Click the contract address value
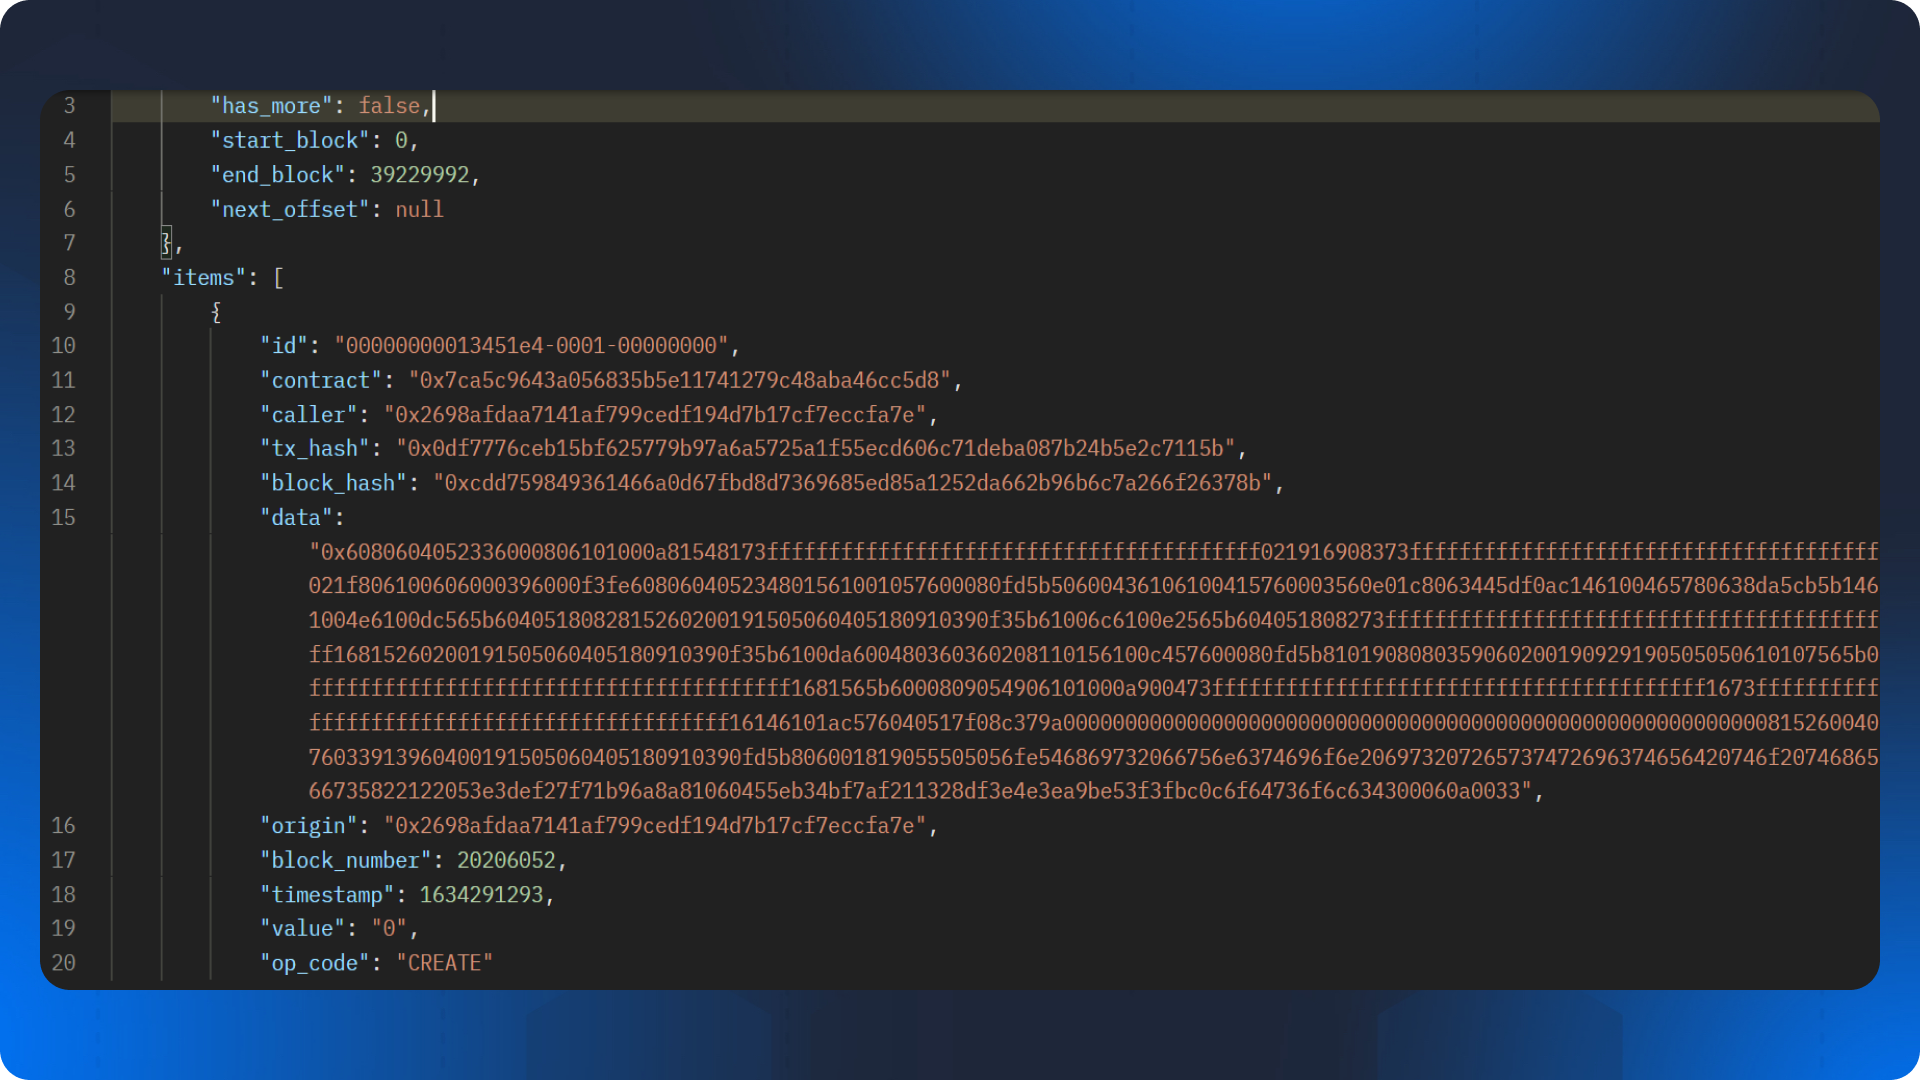The width and height of the screenshot is (1920, 1080). point(679,381)
